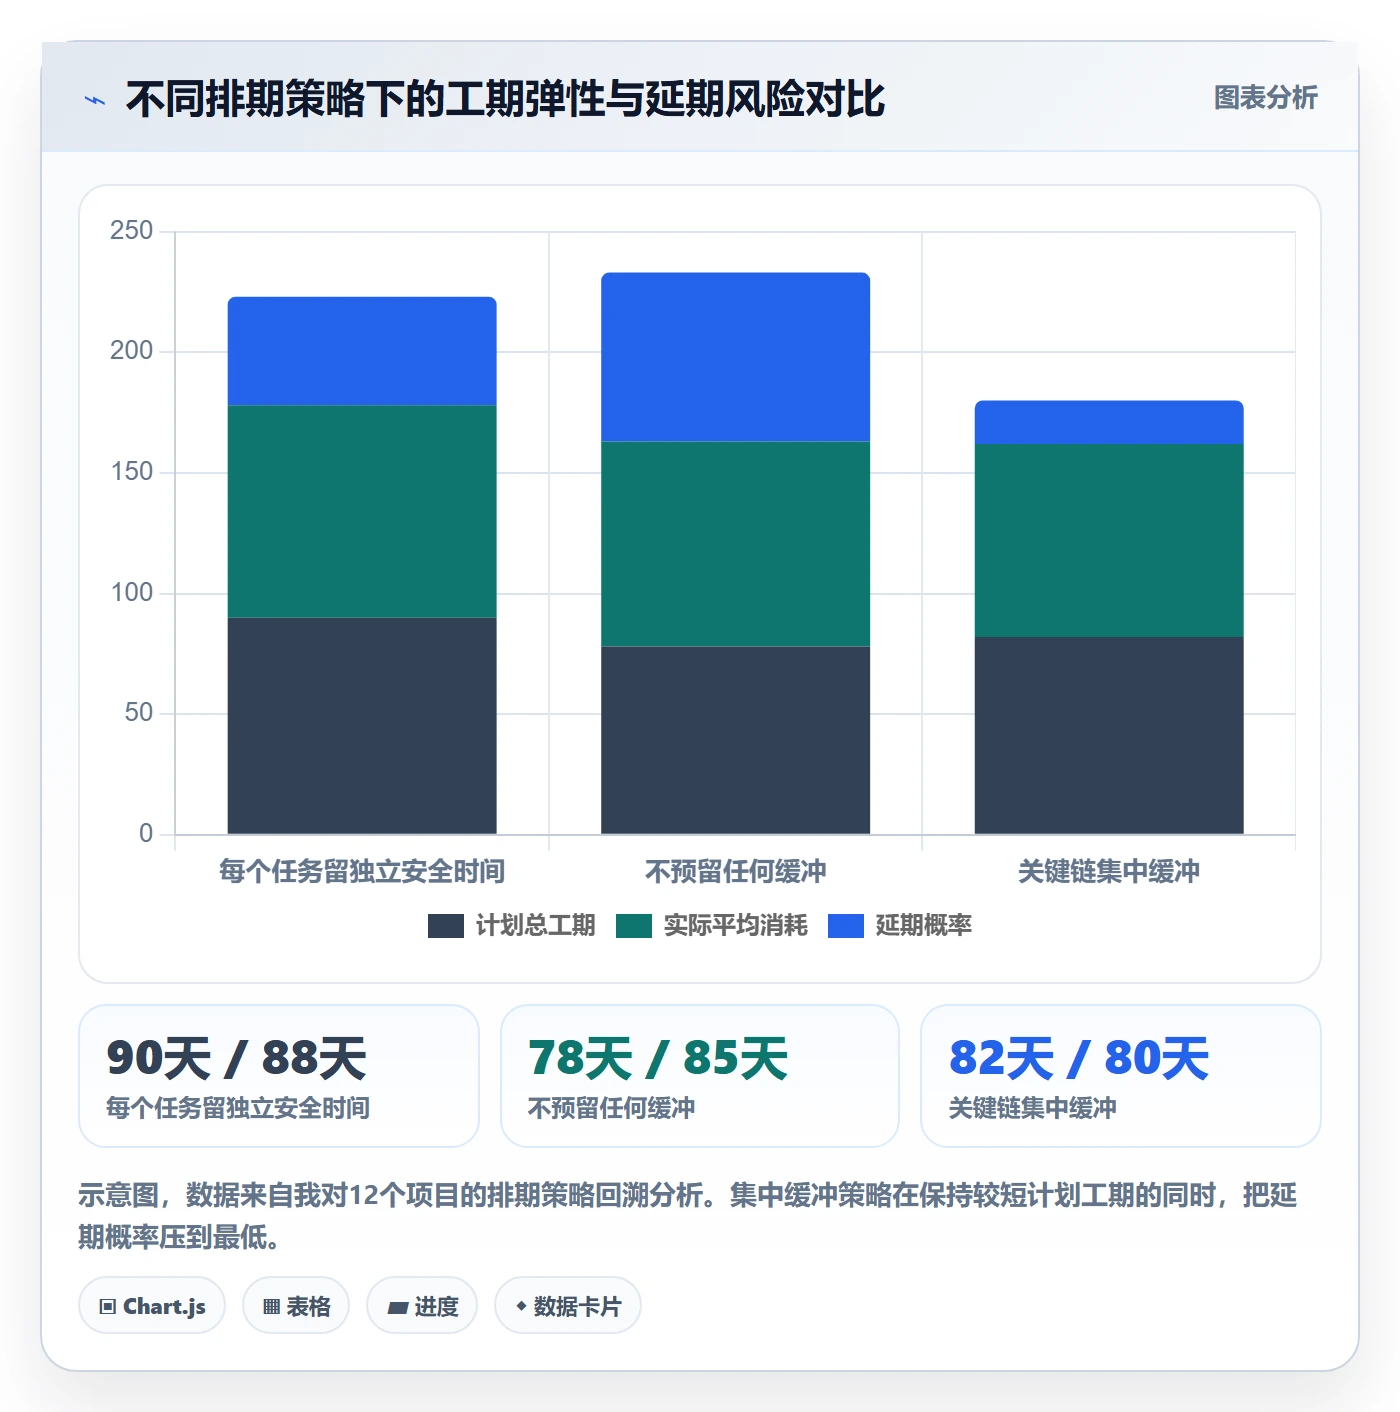
Task: Click the blue segment of 关键链集中缓冲 bar
Action: click(1109, 422)
